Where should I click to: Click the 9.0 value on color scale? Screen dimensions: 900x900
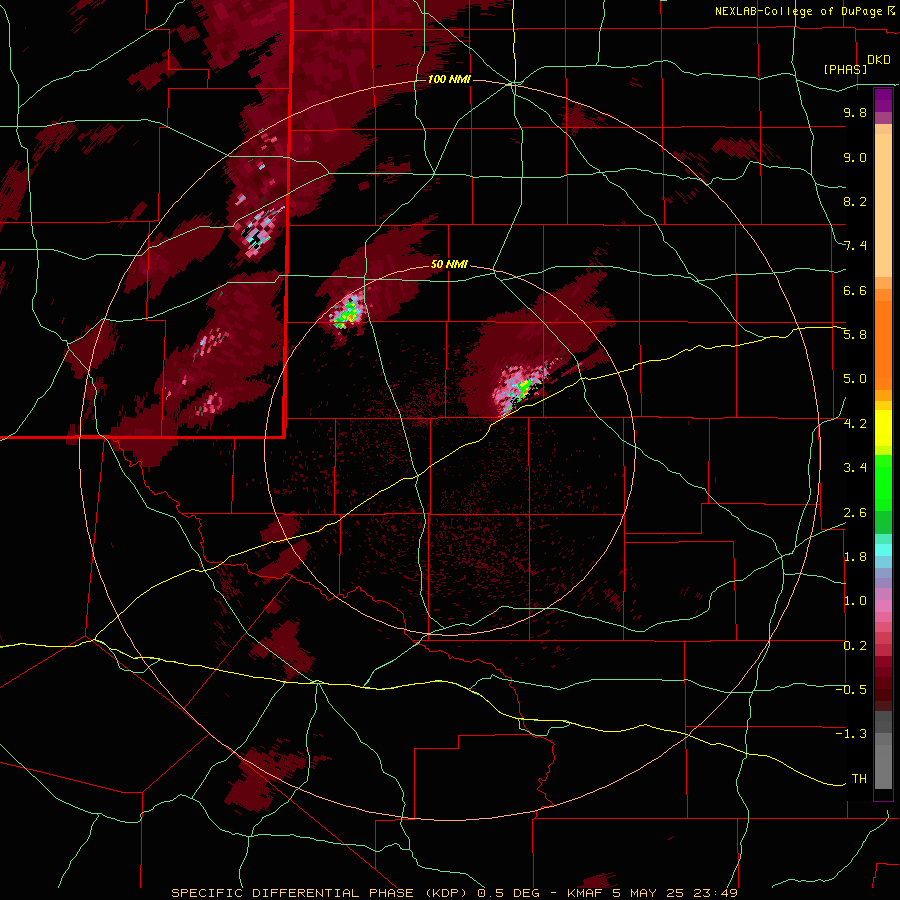coord(855,158)
